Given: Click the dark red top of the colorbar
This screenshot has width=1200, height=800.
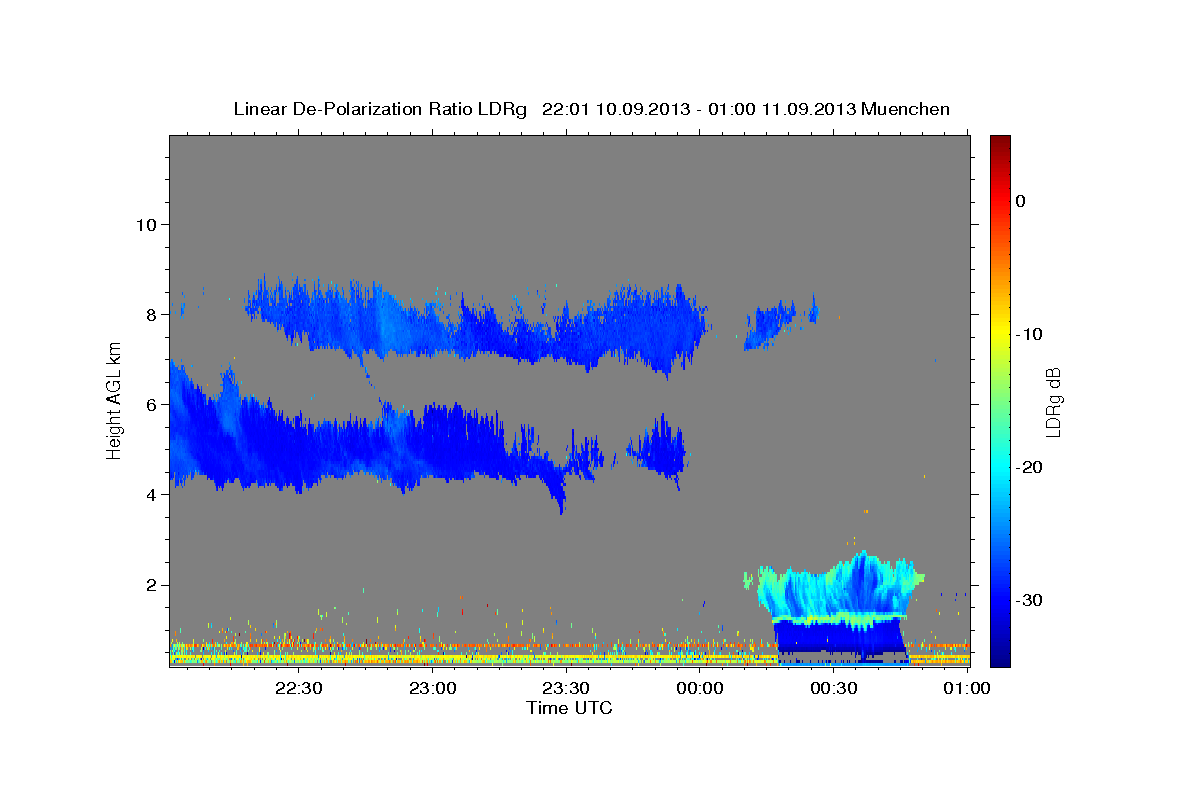Looking at the screenshot, I should 1000,143.
